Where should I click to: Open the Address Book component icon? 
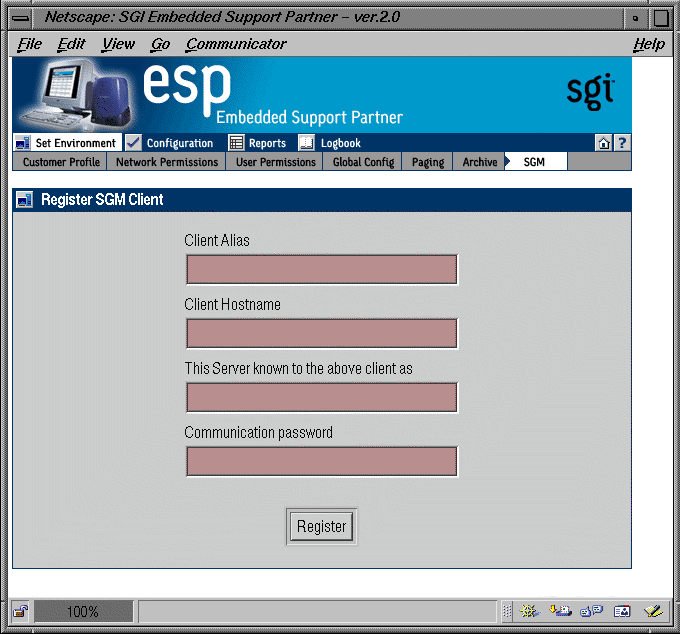pos(622,611)
